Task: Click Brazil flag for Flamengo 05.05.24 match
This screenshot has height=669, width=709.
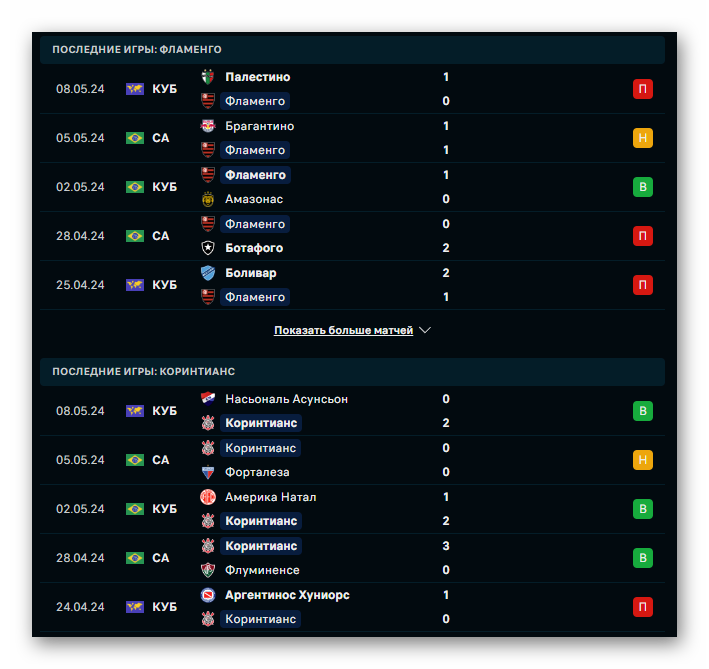Action: (x=135, y=138)
